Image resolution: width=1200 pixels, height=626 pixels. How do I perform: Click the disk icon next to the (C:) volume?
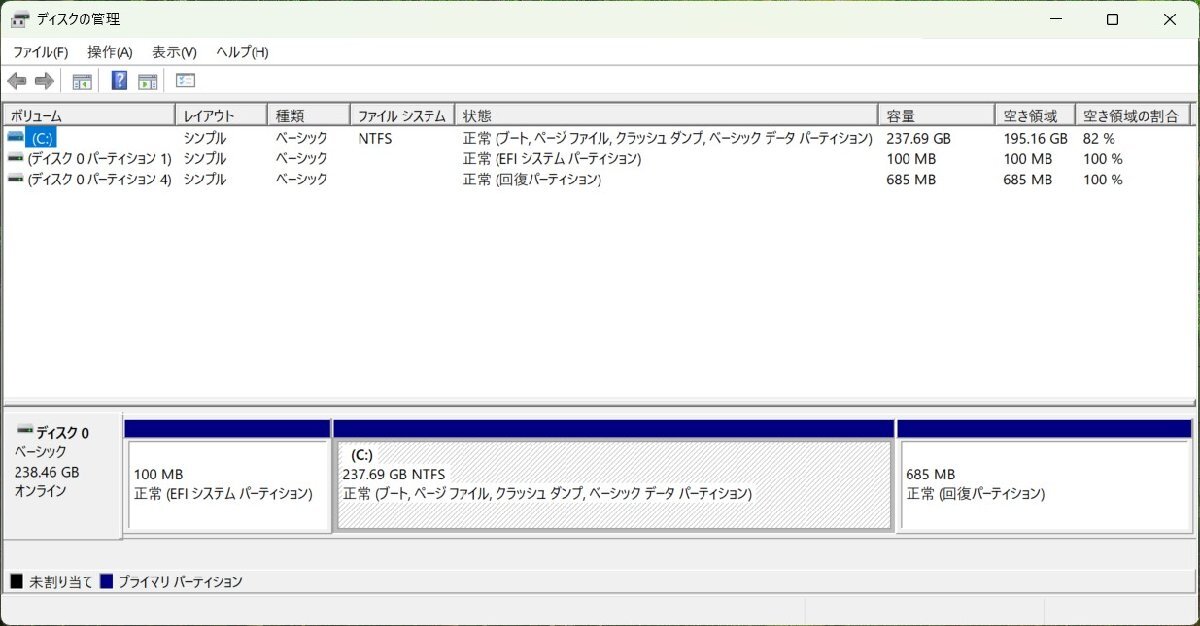[15, 137]
